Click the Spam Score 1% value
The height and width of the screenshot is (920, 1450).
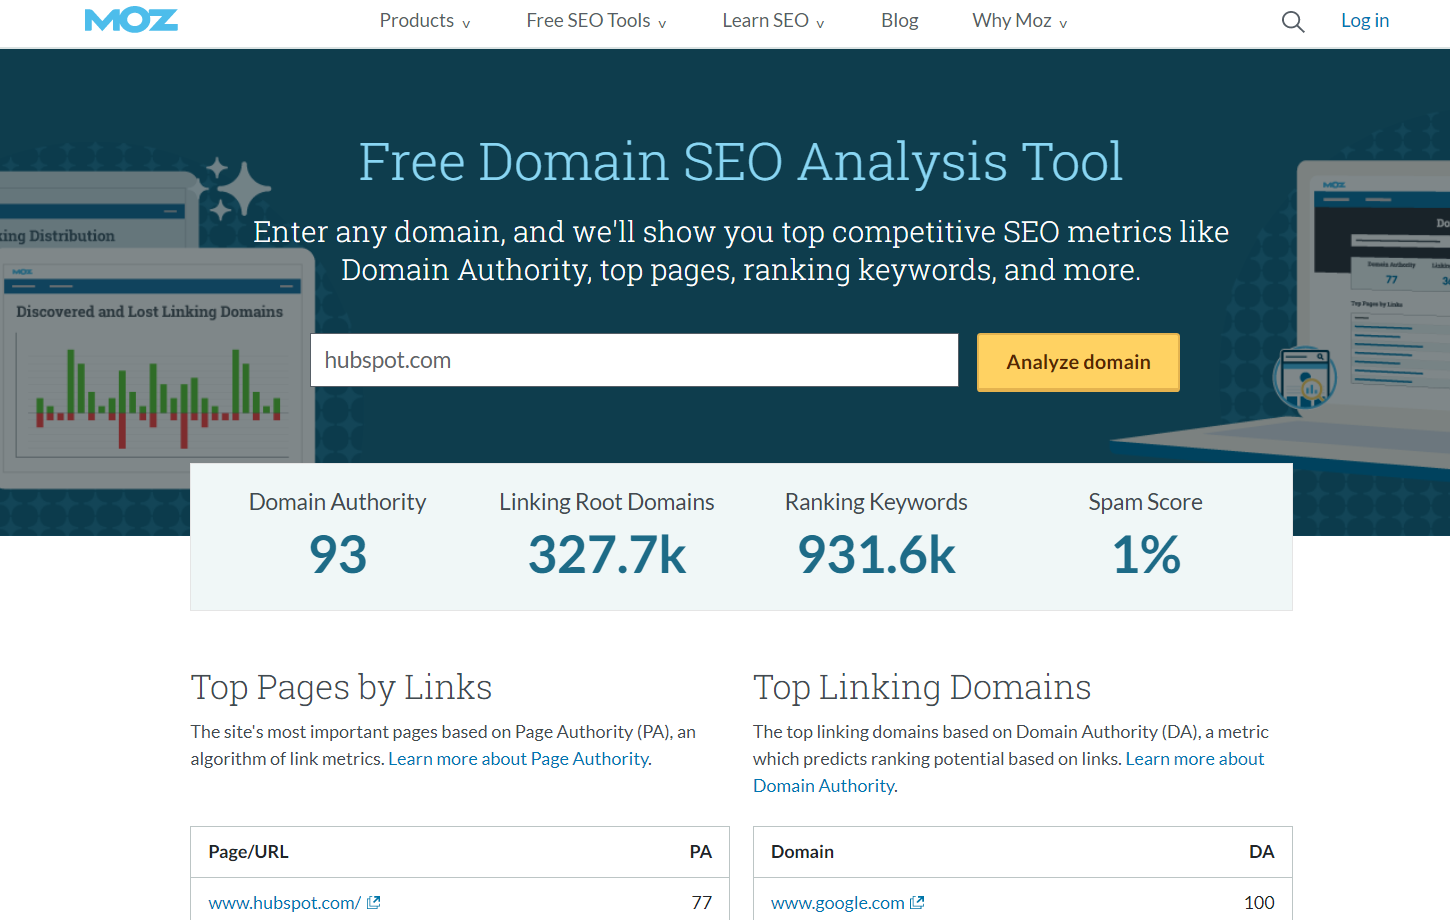1146,555
